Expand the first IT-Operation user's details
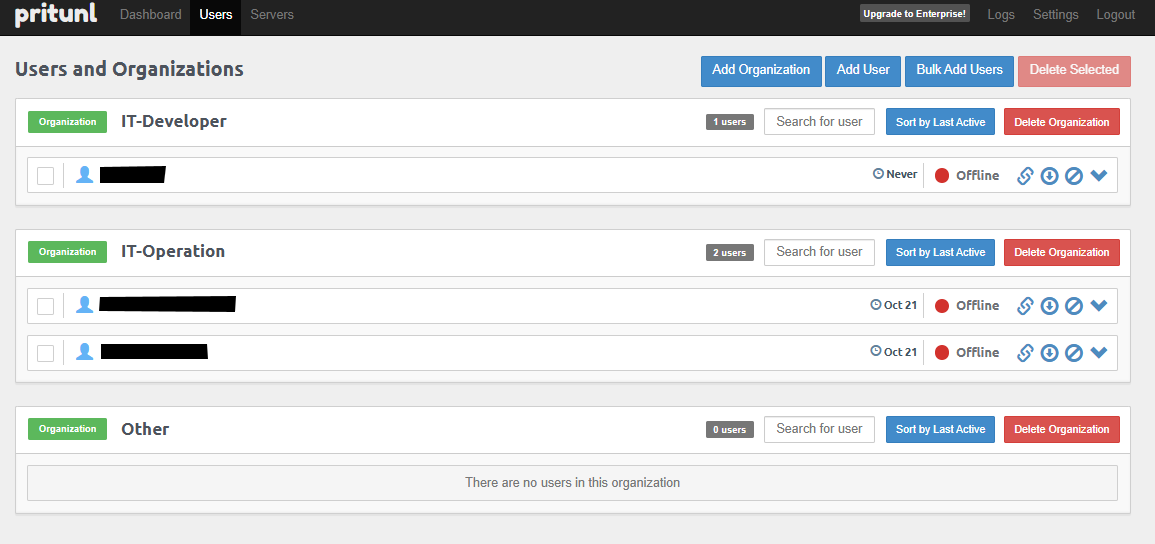This screenshot has width=1155, height=544. [x=1099, y=306]
